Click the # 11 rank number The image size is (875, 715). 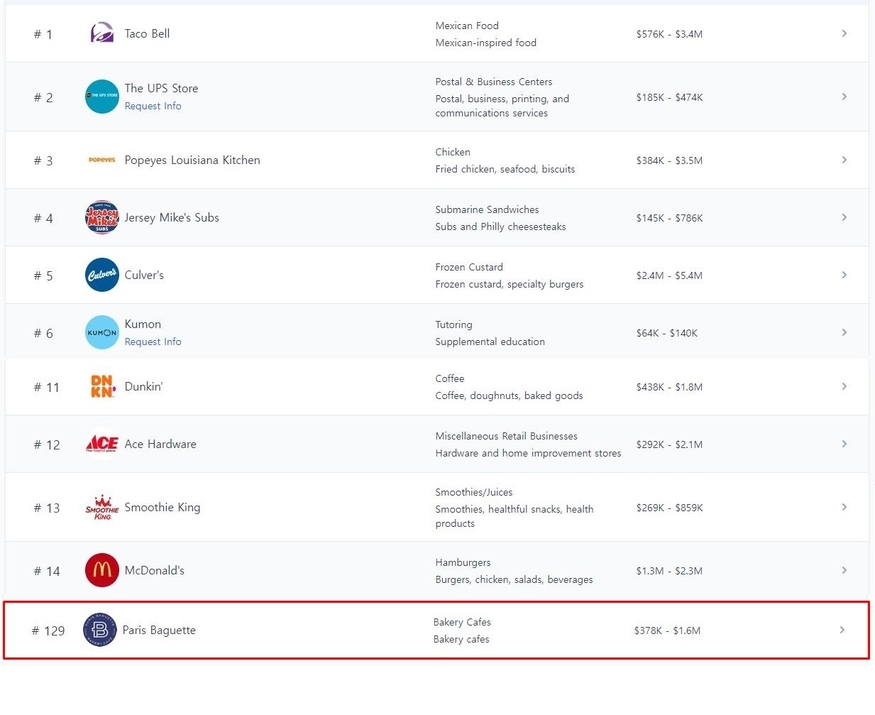coord(46,387)
